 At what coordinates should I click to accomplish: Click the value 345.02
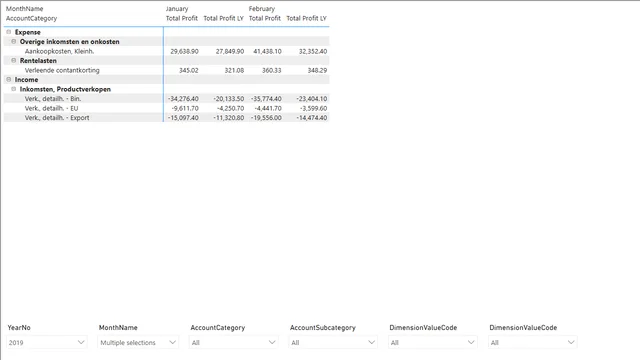[189, 70]
